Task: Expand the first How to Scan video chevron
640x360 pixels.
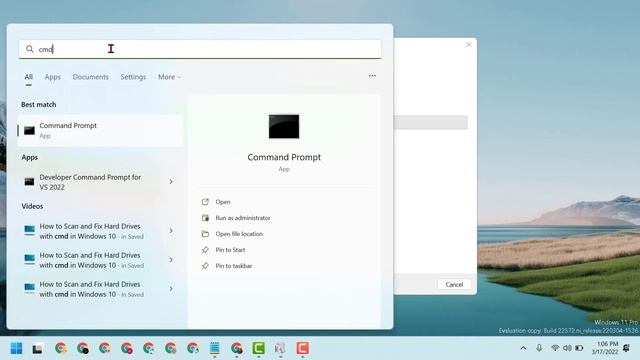Action: tap(171, 231)
